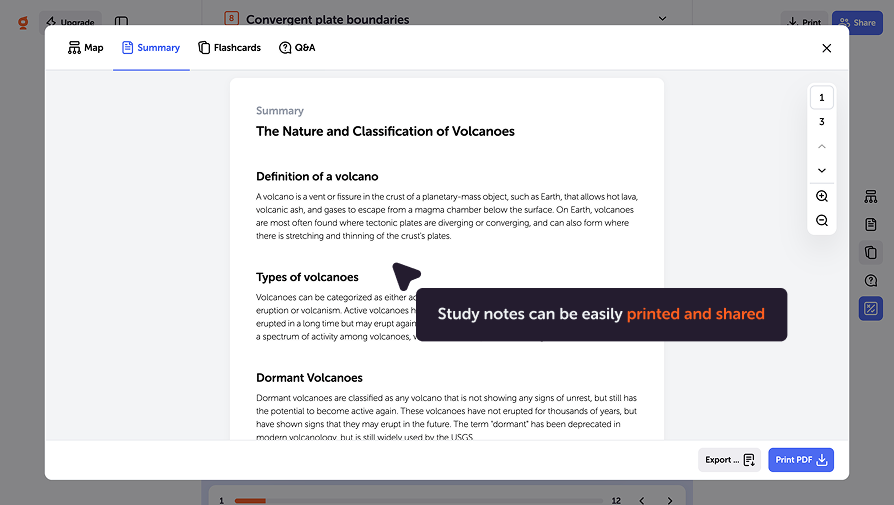Open the mind map icon in right sidebar
894x505 pixels.
(x=871, y=197)
